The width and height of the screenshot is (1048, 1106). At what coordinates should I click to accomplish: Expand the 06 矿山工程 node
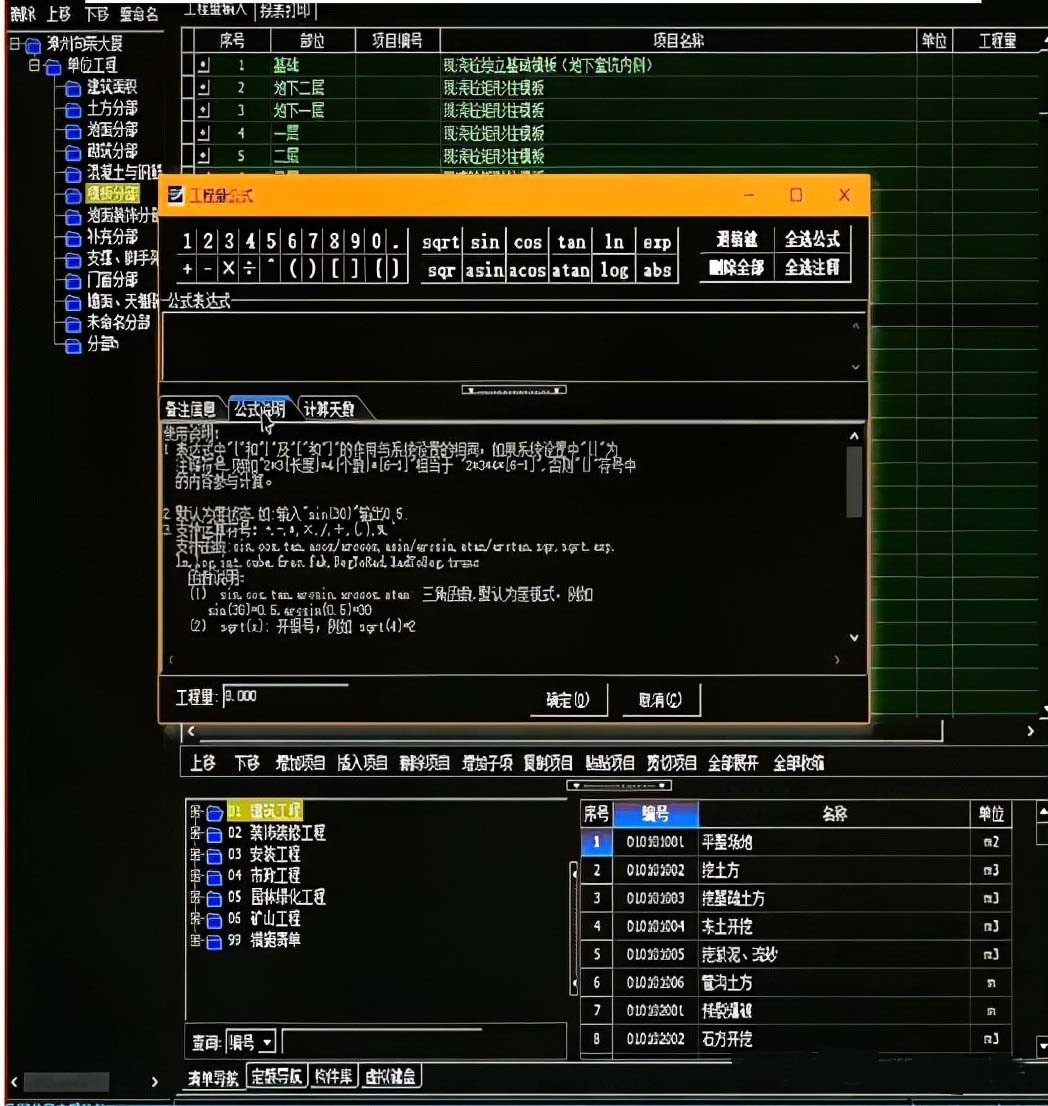tap(196, 919)
